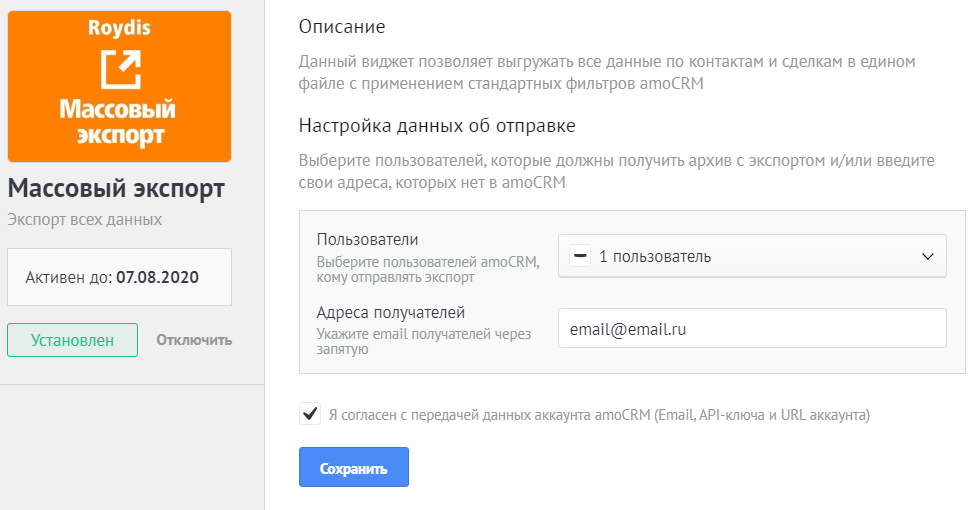The image size is (977, 510).
Task: Click the Выберите пользователей amoCRM hint text
Action: [428, 270]
